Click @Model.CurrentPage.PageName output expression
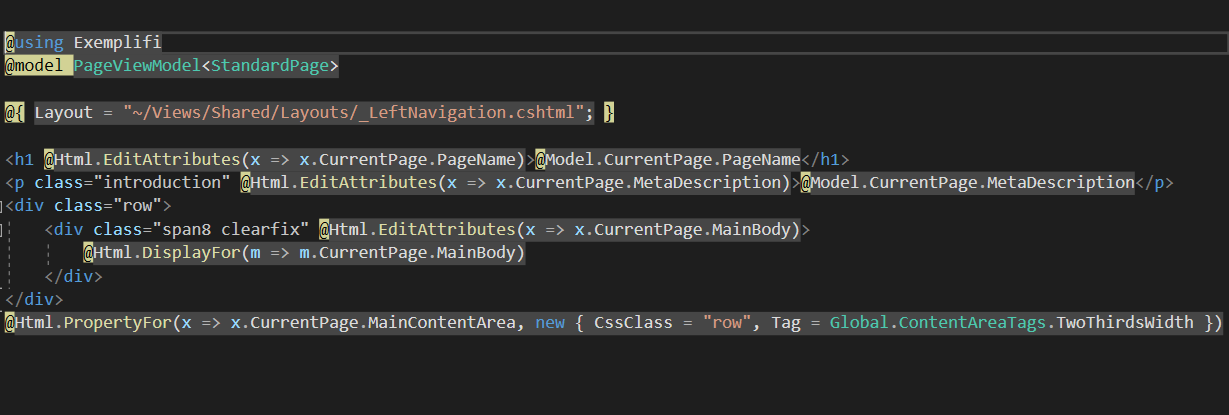Image resolution: width=1229 pixels, height=415 pixels. click(x=667, y=159)
